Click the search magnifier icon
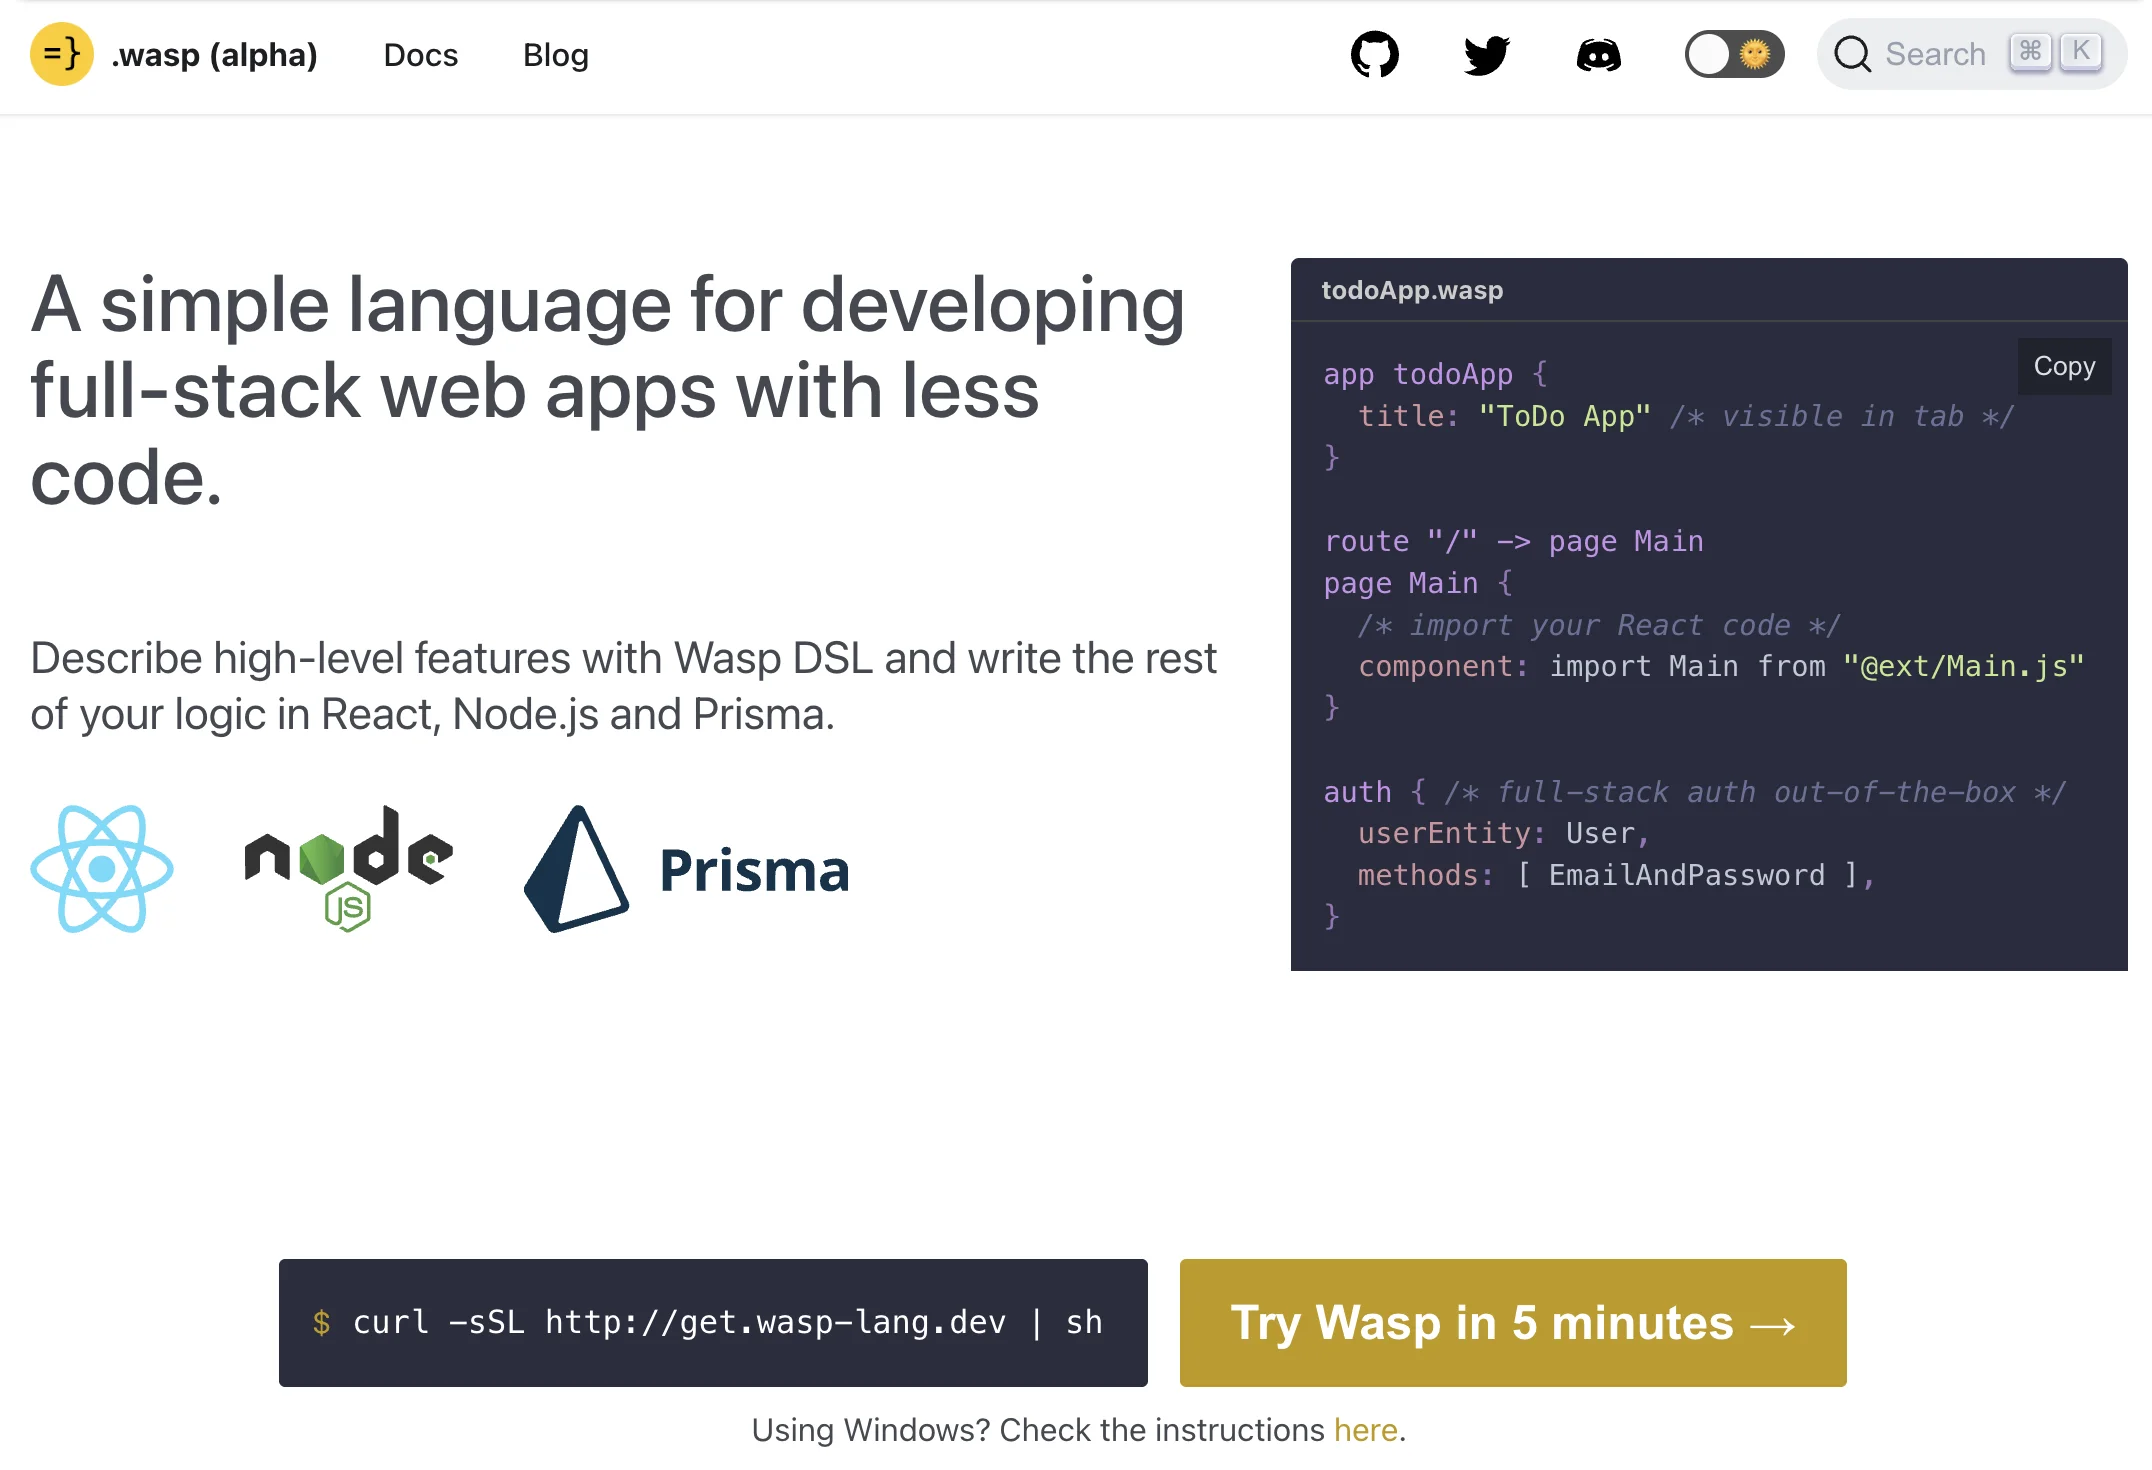 tap(1853, 54)
